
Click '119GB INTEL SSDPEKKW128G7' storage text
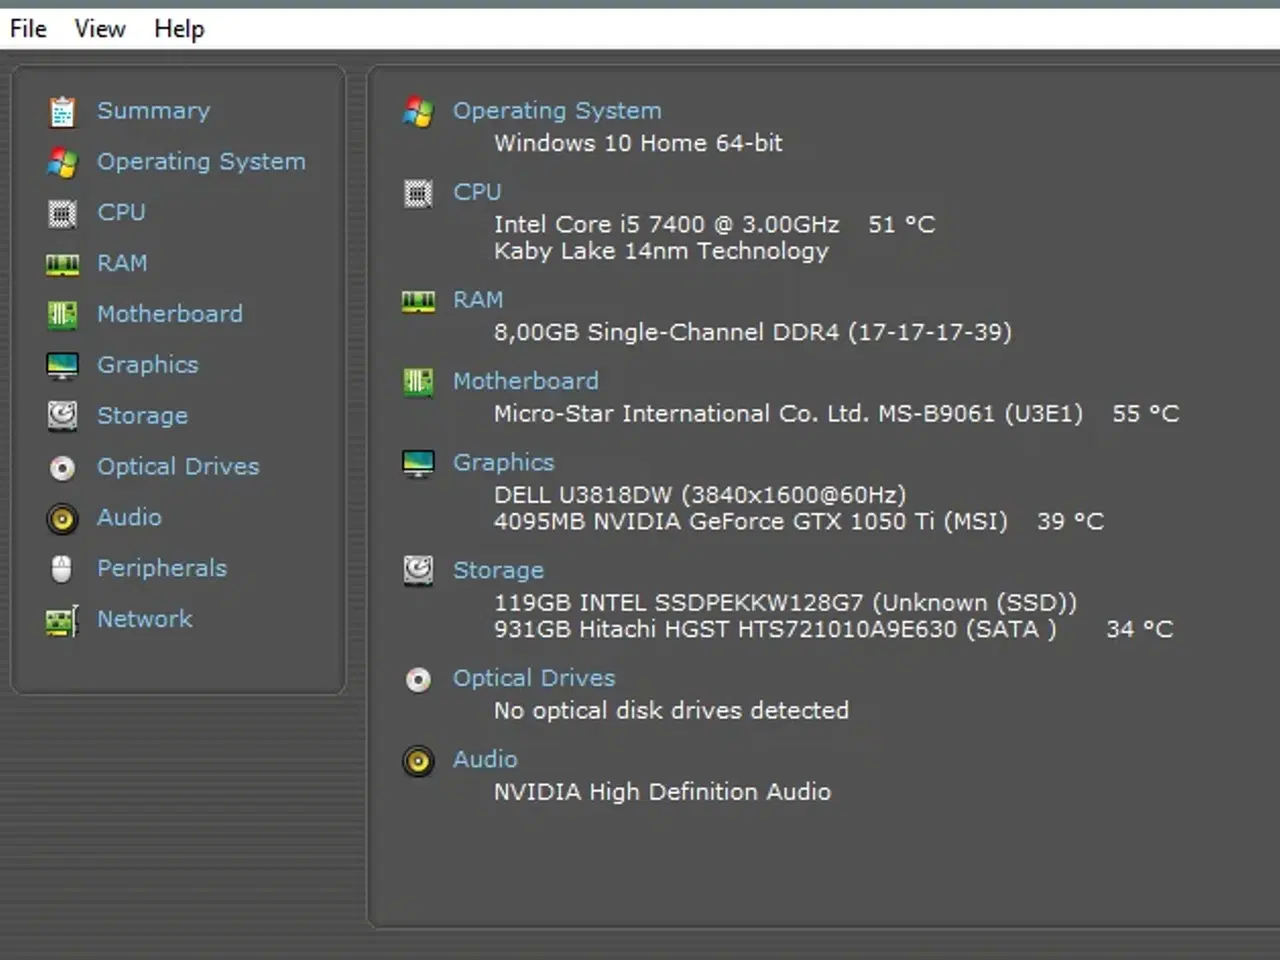tap(678, 603)
